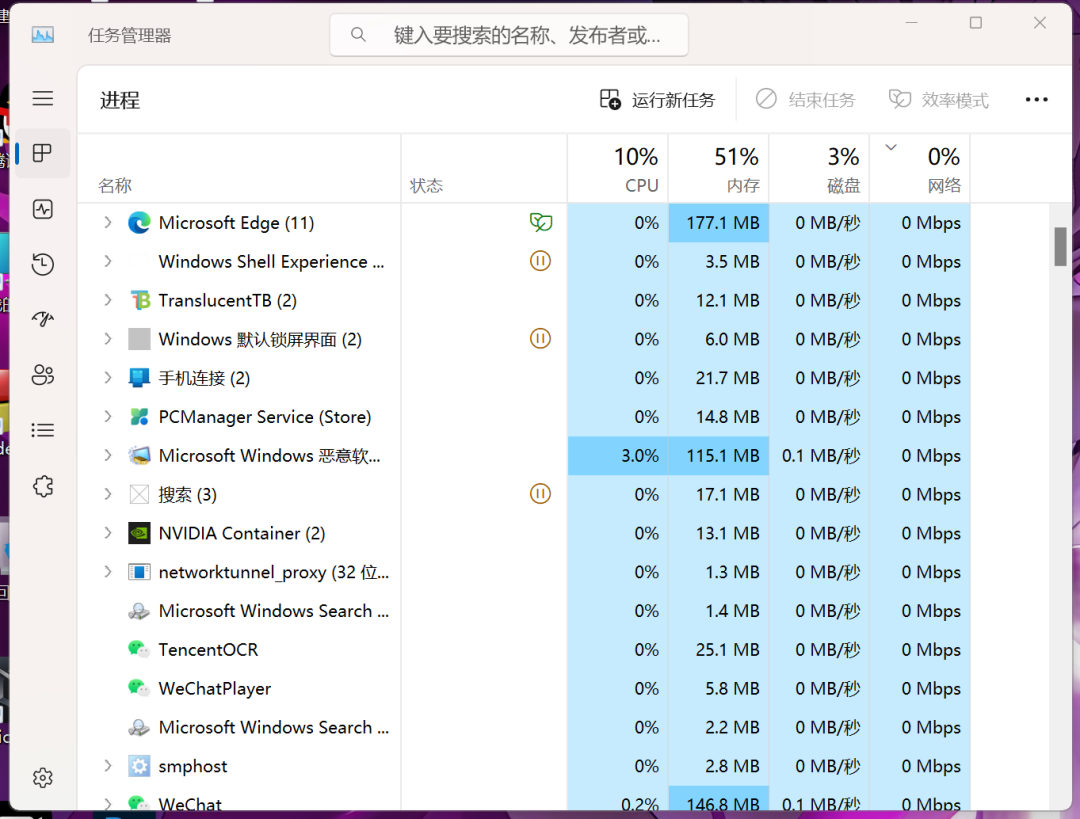
Task: Focus the search box in title bar
Action: coord(509,34)
